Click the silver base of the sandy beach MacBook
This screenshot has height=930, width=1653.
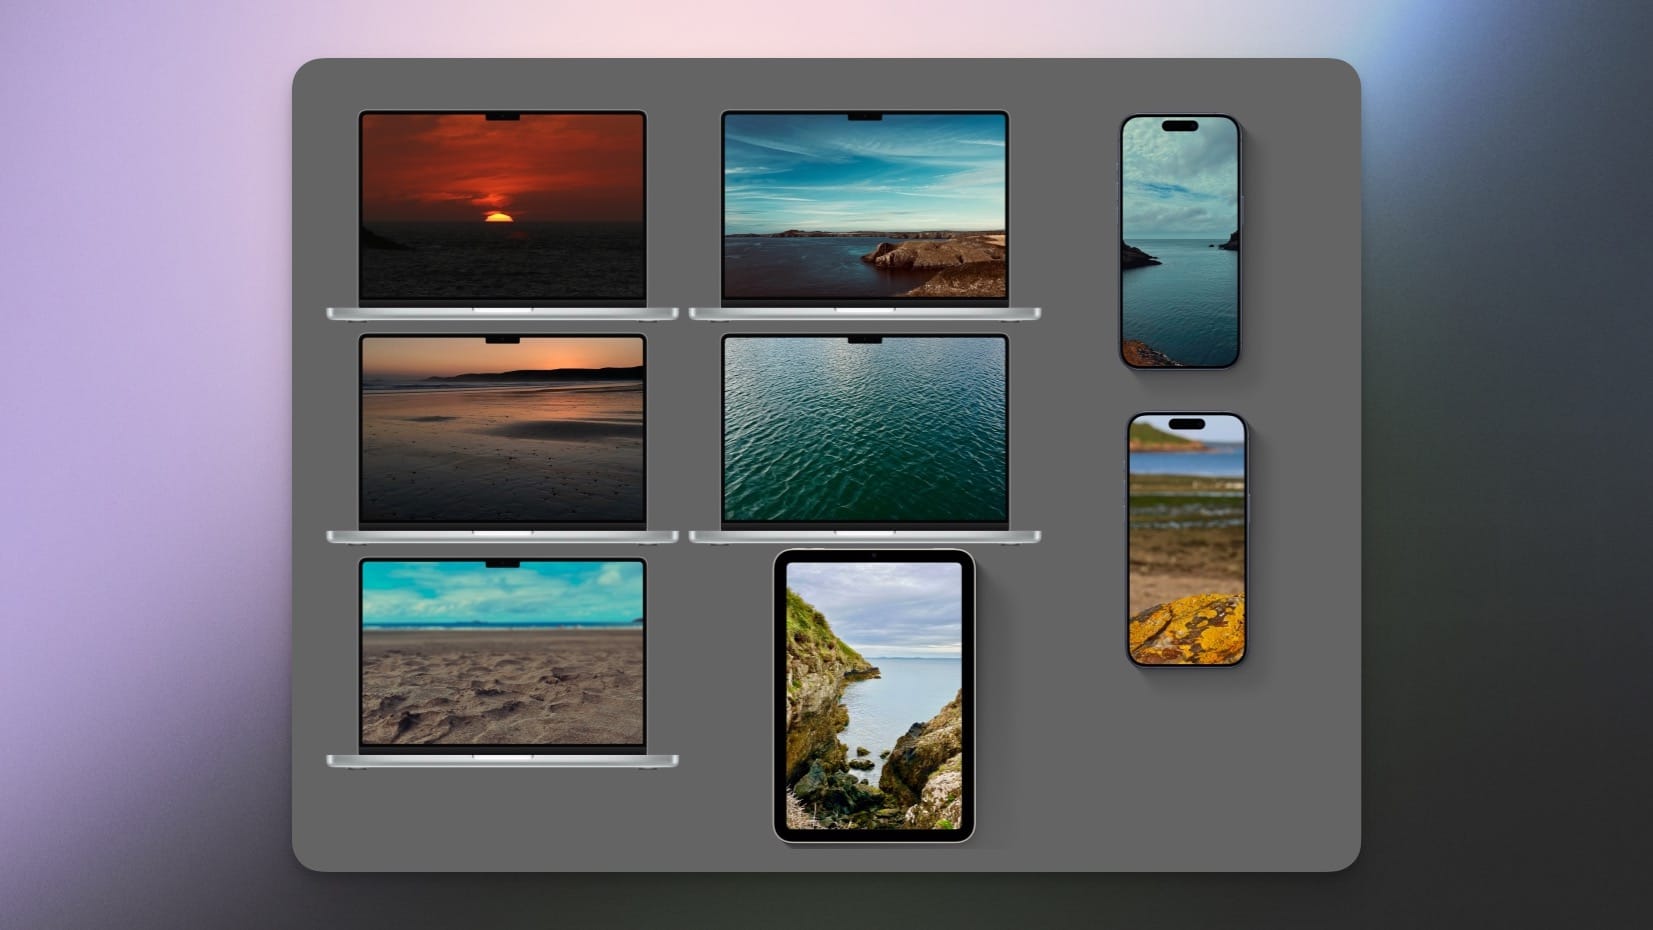502,761
